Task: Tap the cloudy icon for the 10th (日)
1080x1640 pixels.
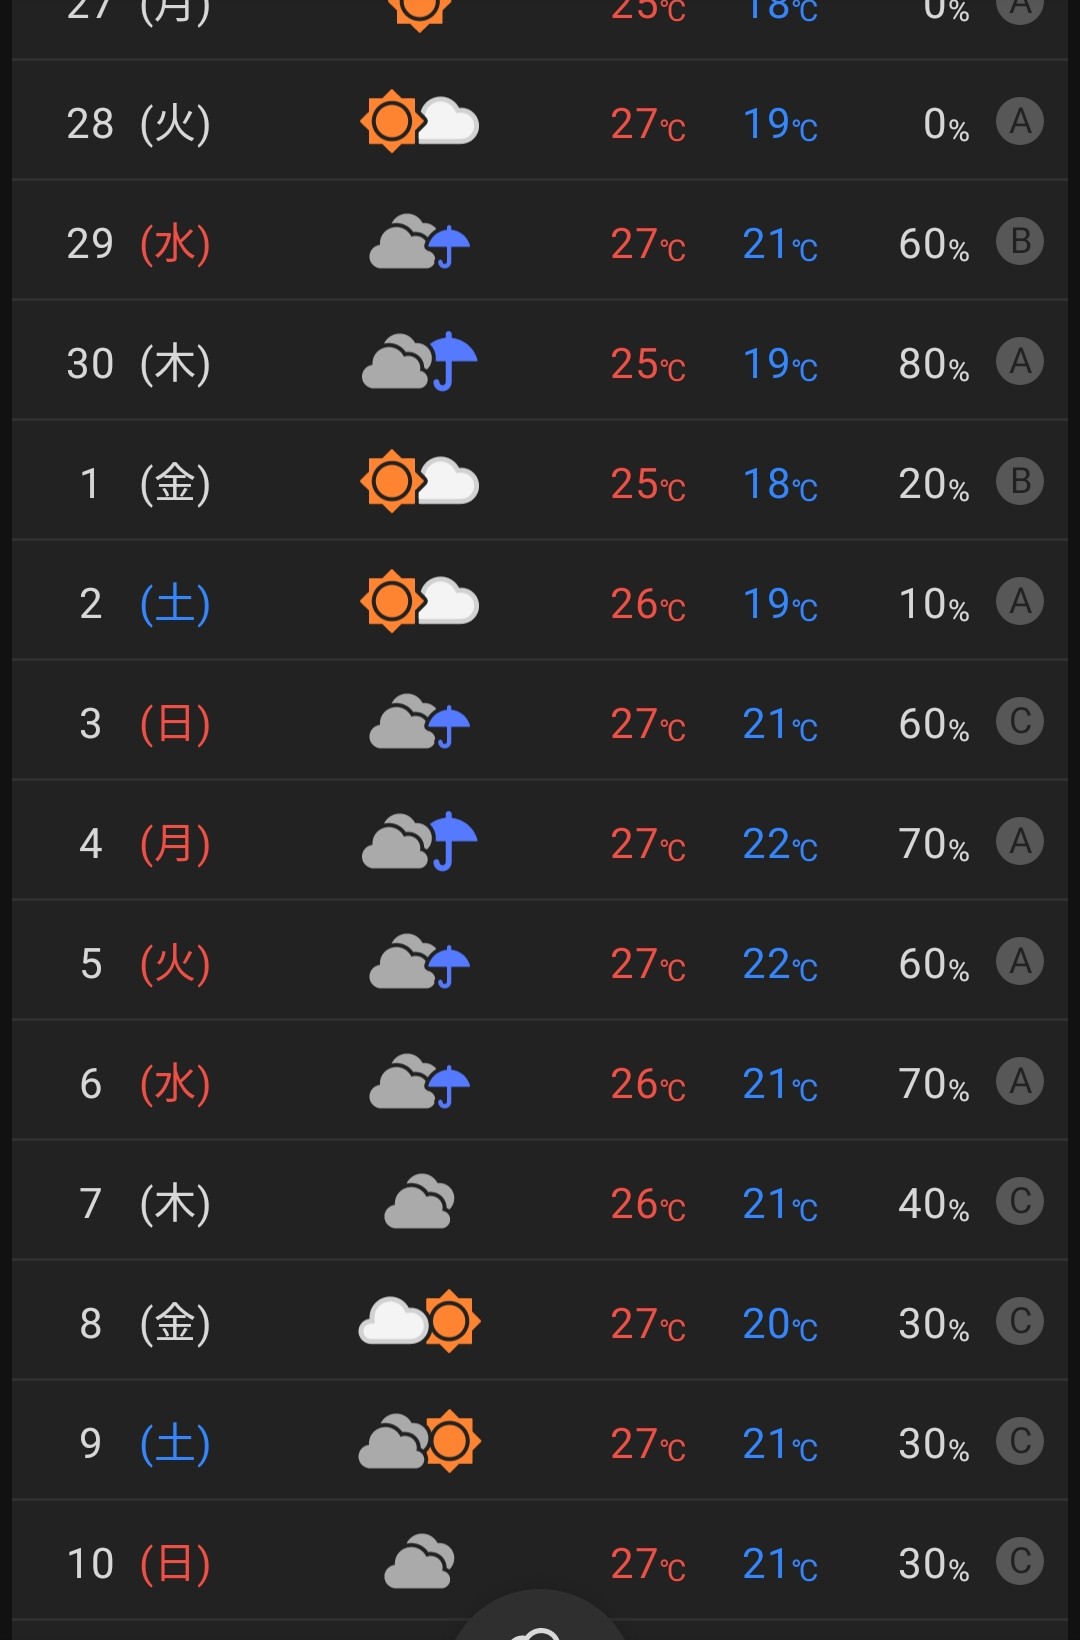Action: coord(419,1562)
